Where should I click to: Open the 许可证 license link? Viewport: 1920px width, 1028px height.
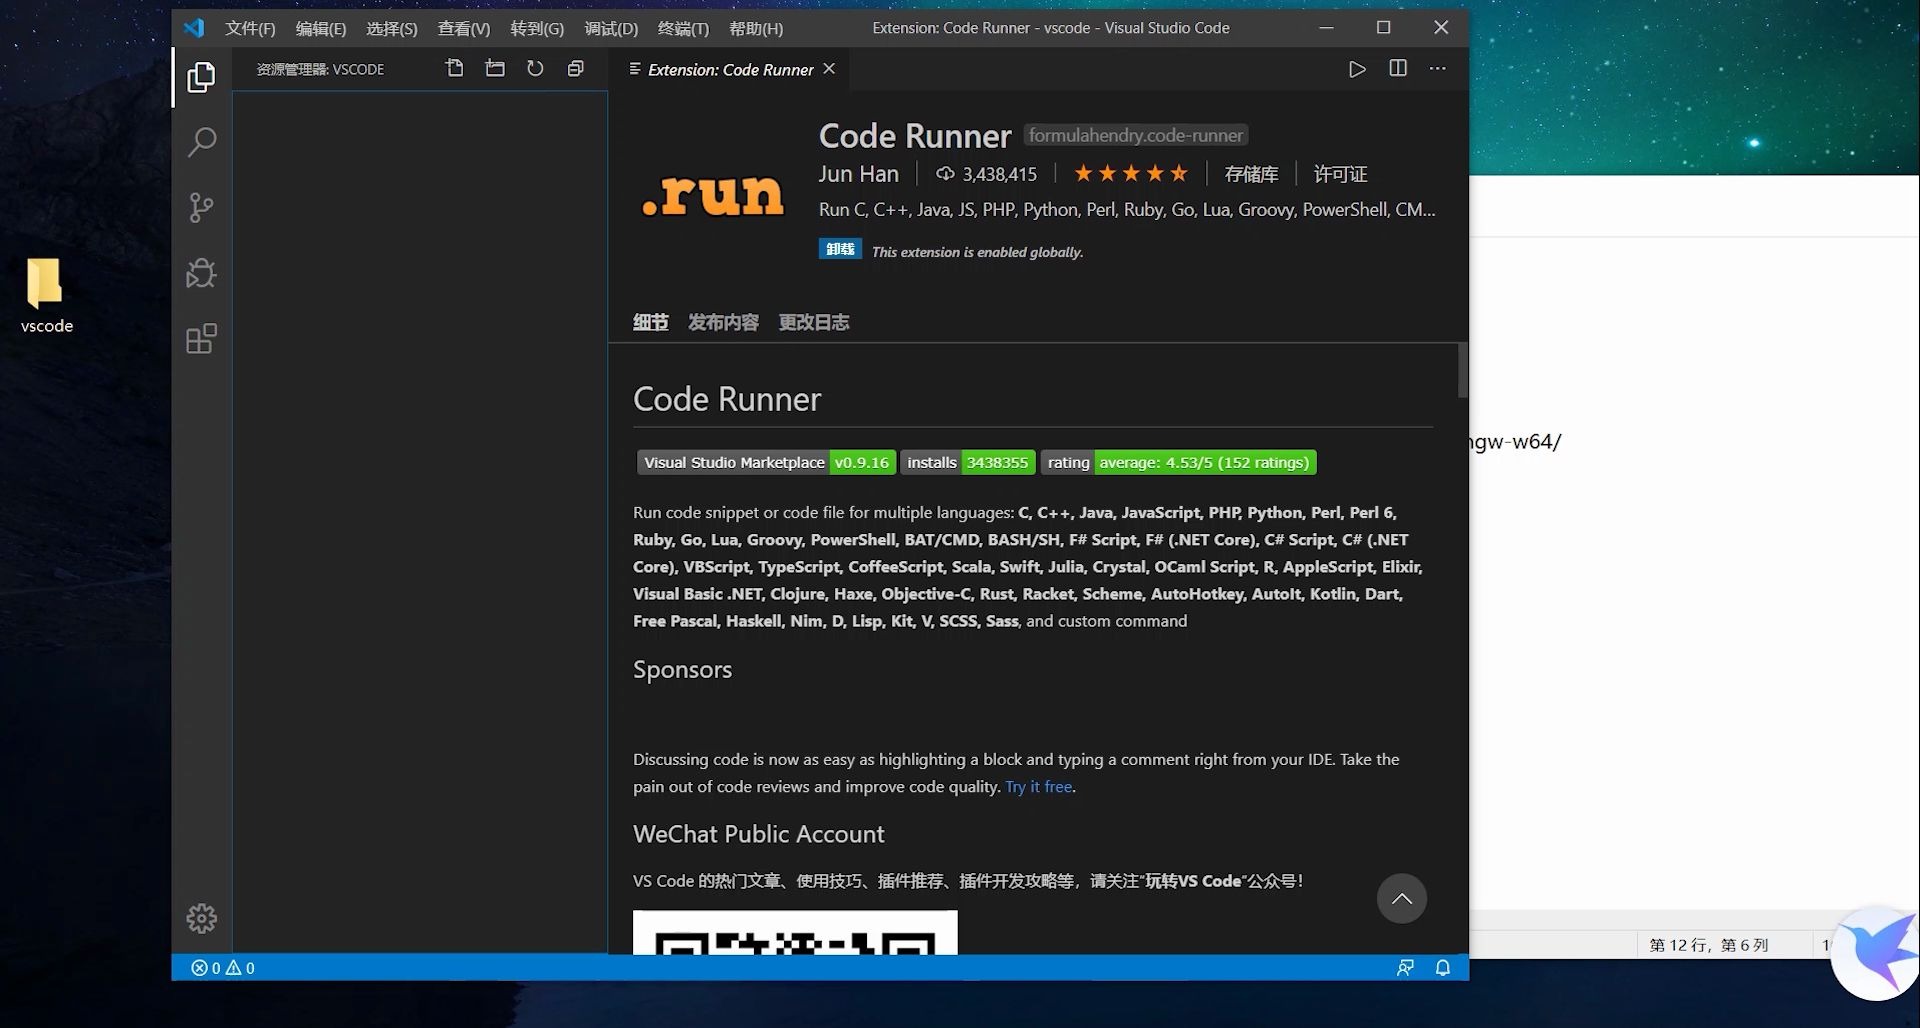[x=1340, y=174]
